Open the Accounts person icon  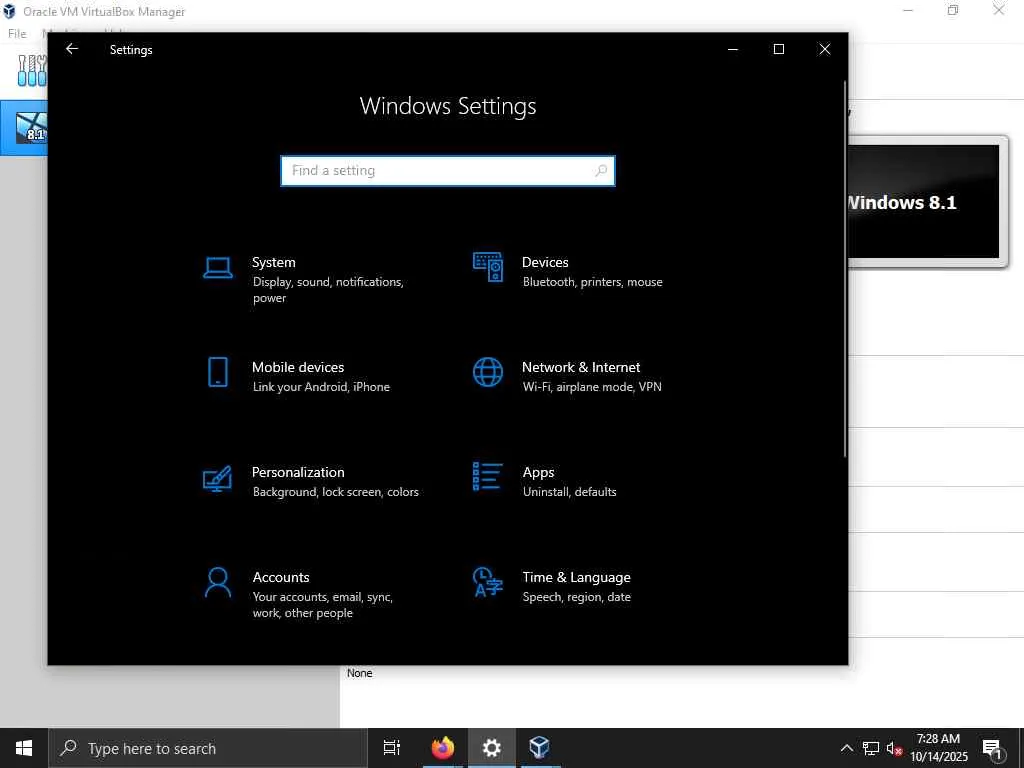pos(217,583)
